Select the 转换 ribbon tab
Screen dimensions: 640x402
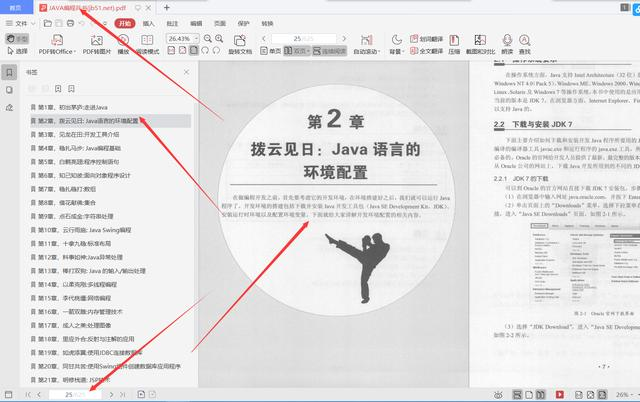pyautogui.click(x=267, y=24)
